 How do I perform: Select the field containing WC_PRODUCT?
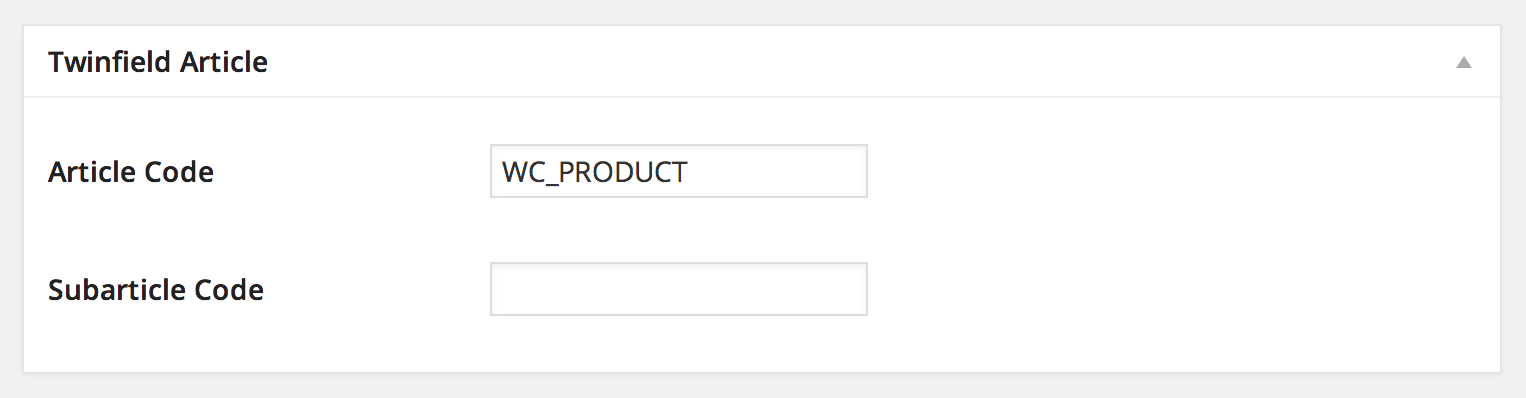679,171
